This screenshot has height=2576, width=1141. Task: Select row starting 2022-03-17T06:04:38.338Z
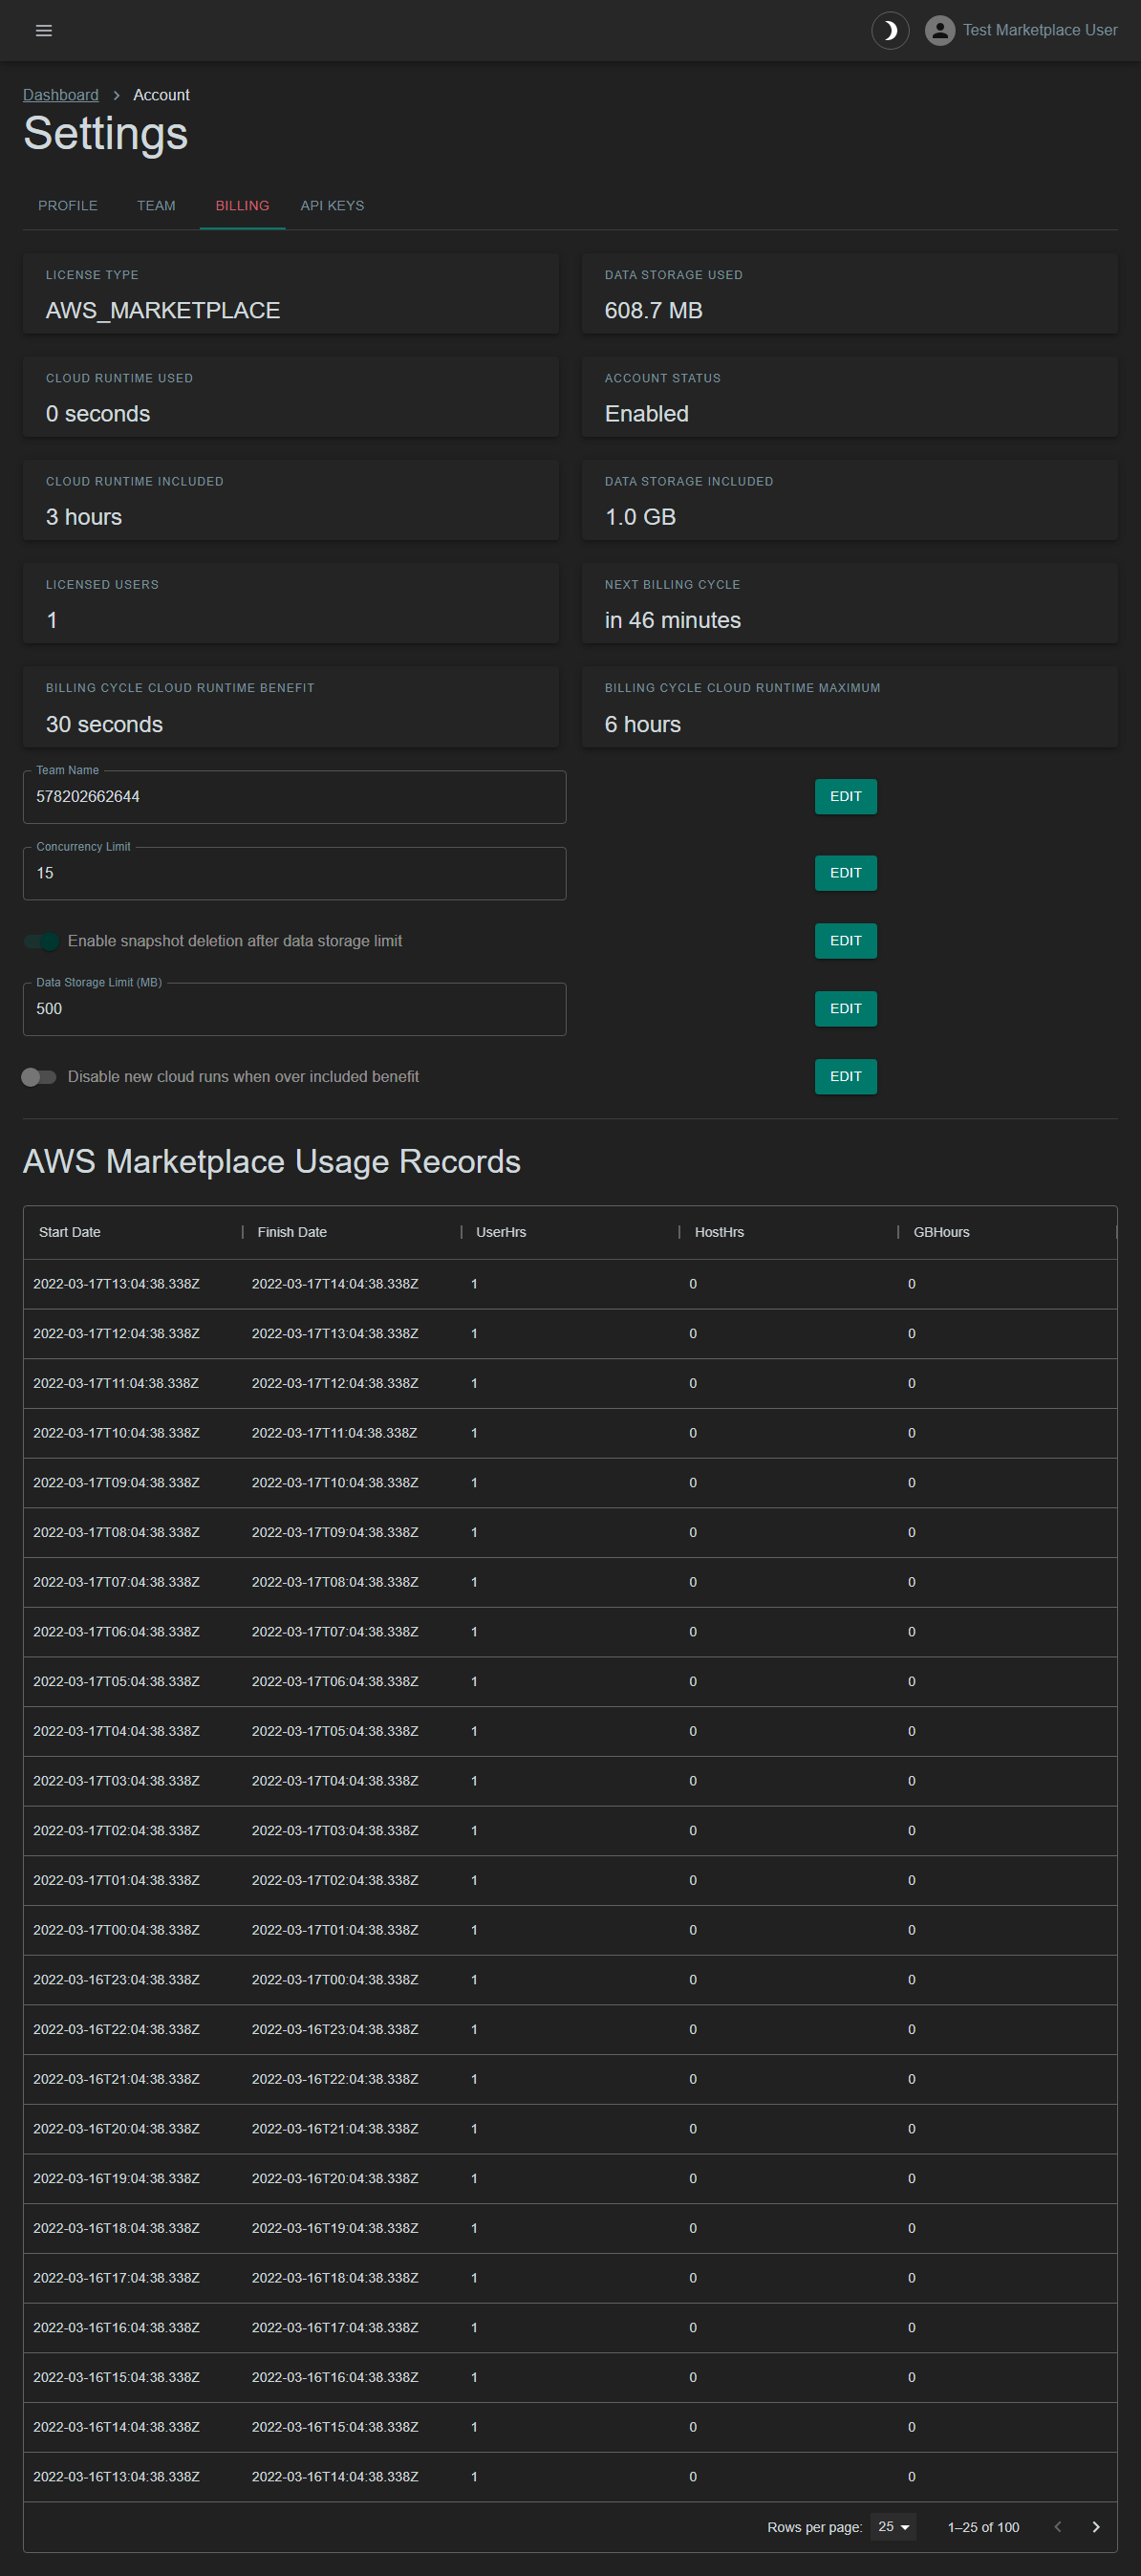(570, 1632)
